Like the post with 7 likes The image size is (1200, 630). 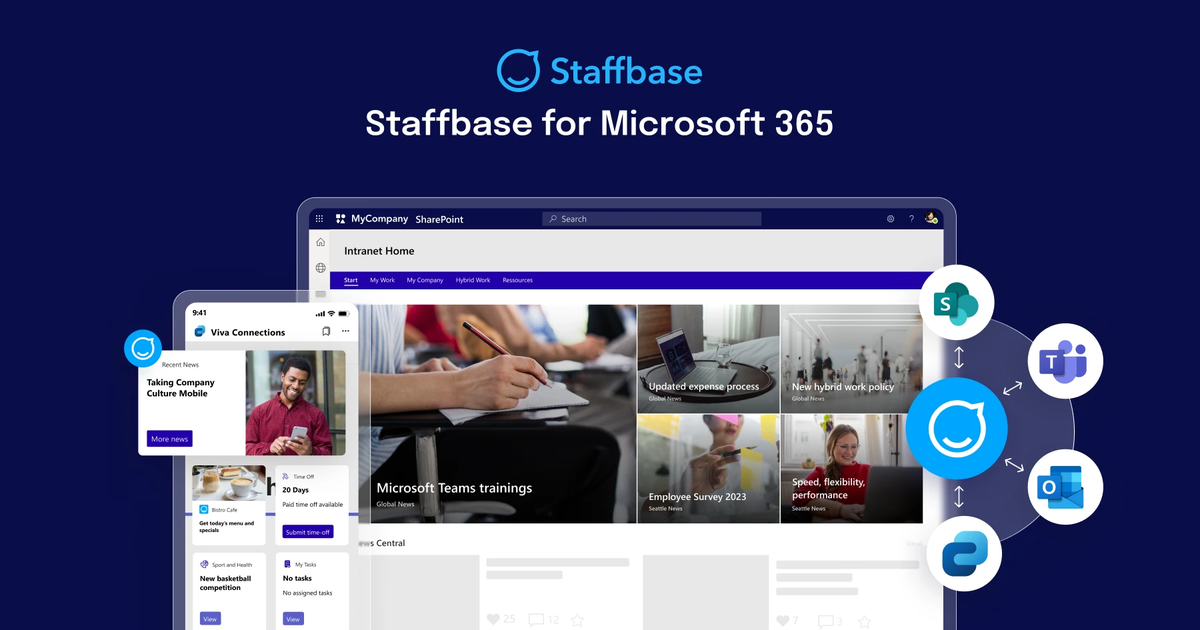[x=784, y=620]
